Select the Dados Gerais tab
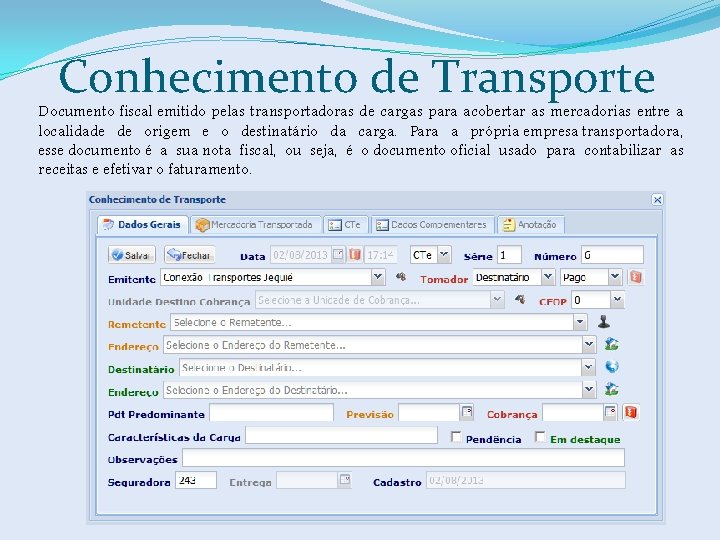Image resolution: width=720 pixels, height=540 pixels. (143, 225)
